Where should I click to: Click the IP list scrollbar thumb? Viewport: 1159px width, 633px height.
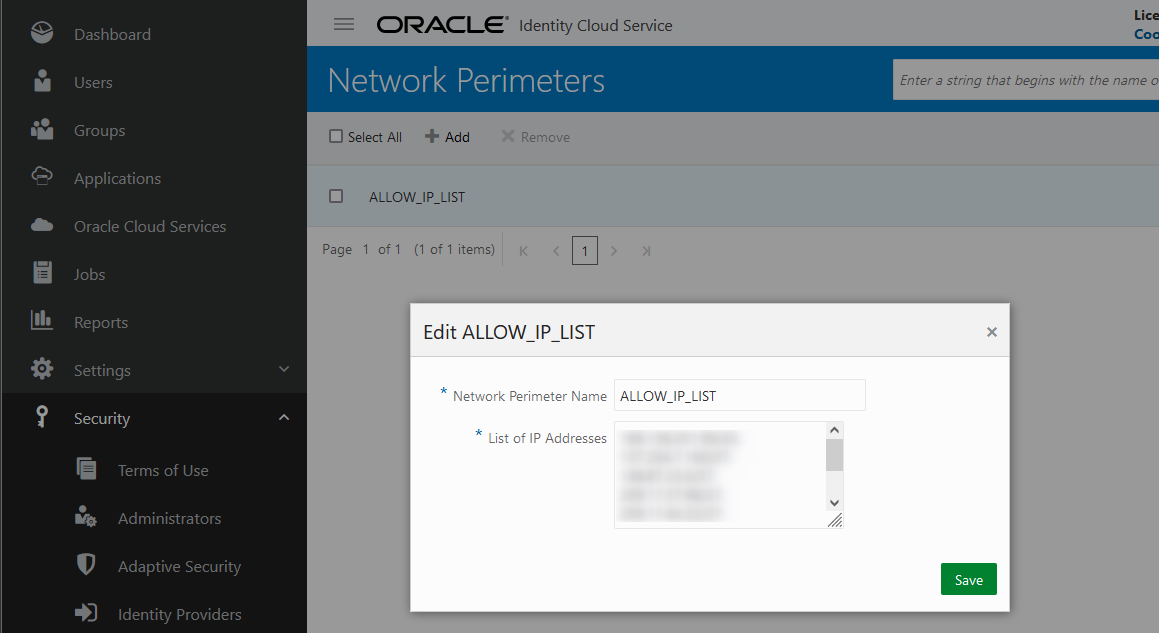click(x=835, y=455)
